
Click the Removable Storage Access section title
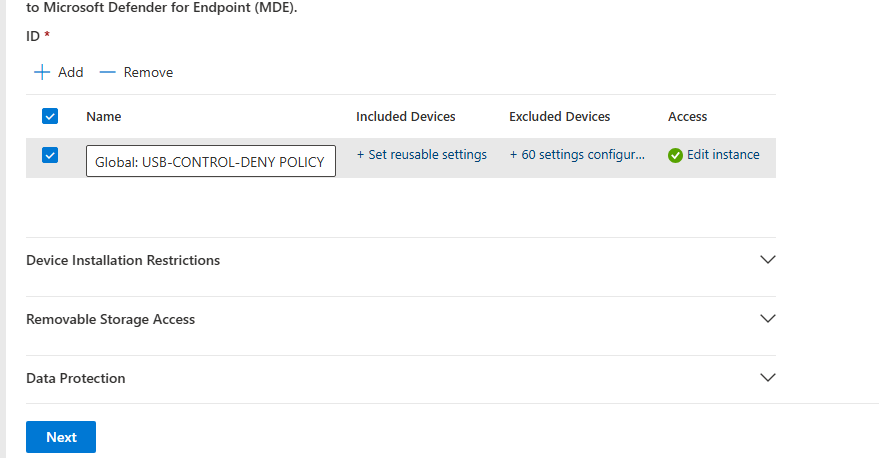(x=110, y=319)
